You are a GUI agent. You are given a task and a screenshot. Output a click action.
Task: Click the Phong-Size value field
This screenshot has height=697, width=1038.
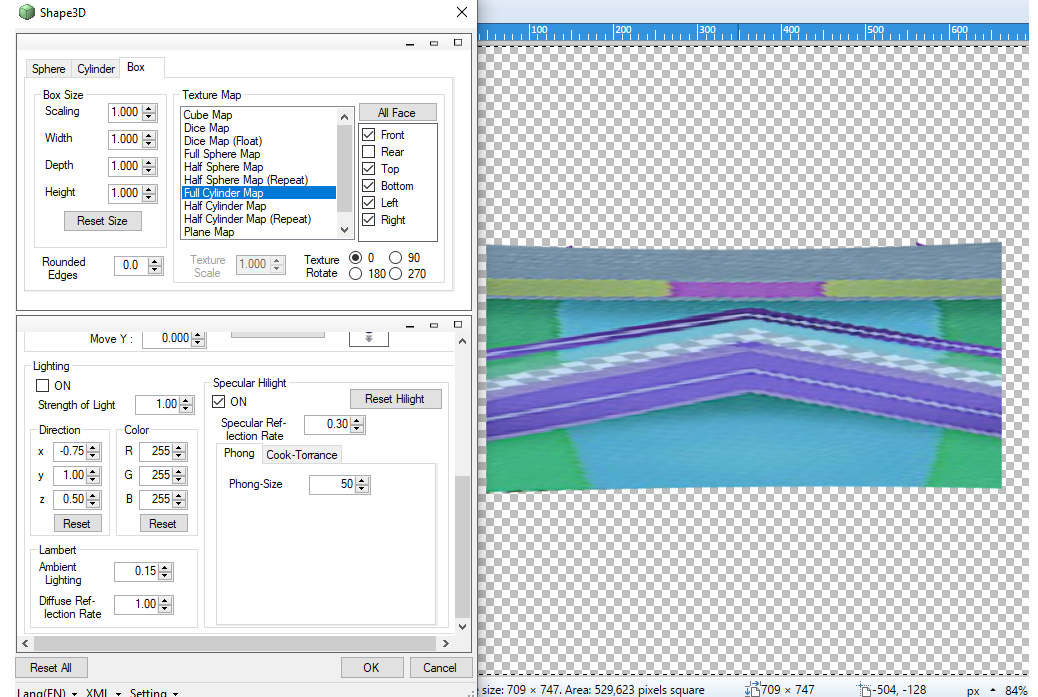click(332, 484)
